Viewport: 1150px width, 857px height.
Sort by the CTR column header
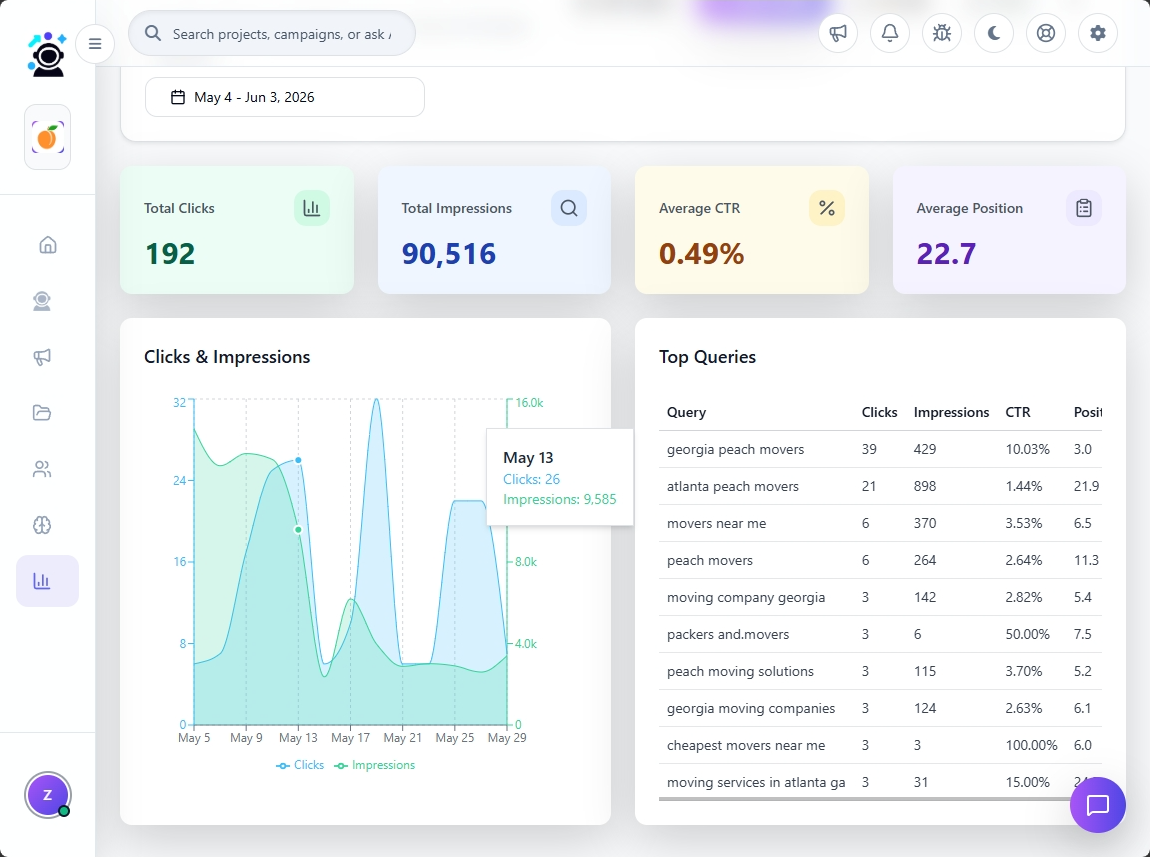[1018, 412]
